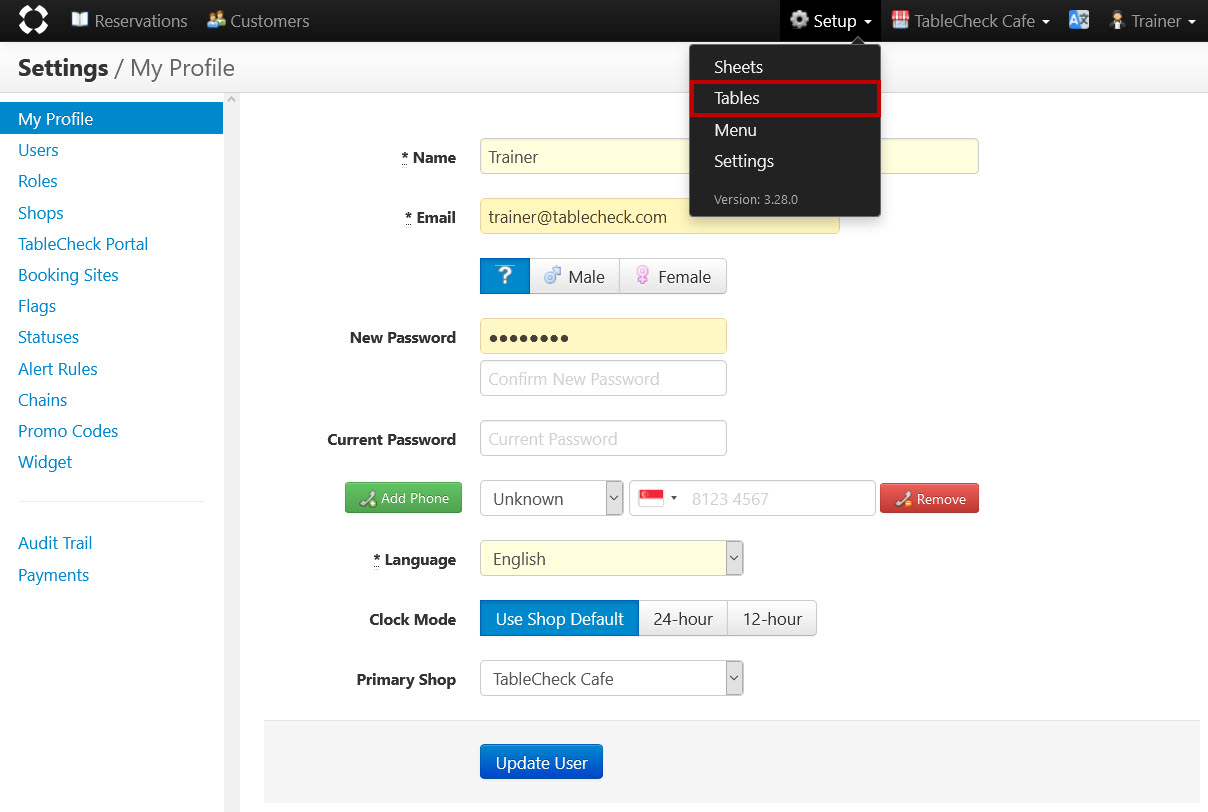Open the Users sidebar link

38,150
